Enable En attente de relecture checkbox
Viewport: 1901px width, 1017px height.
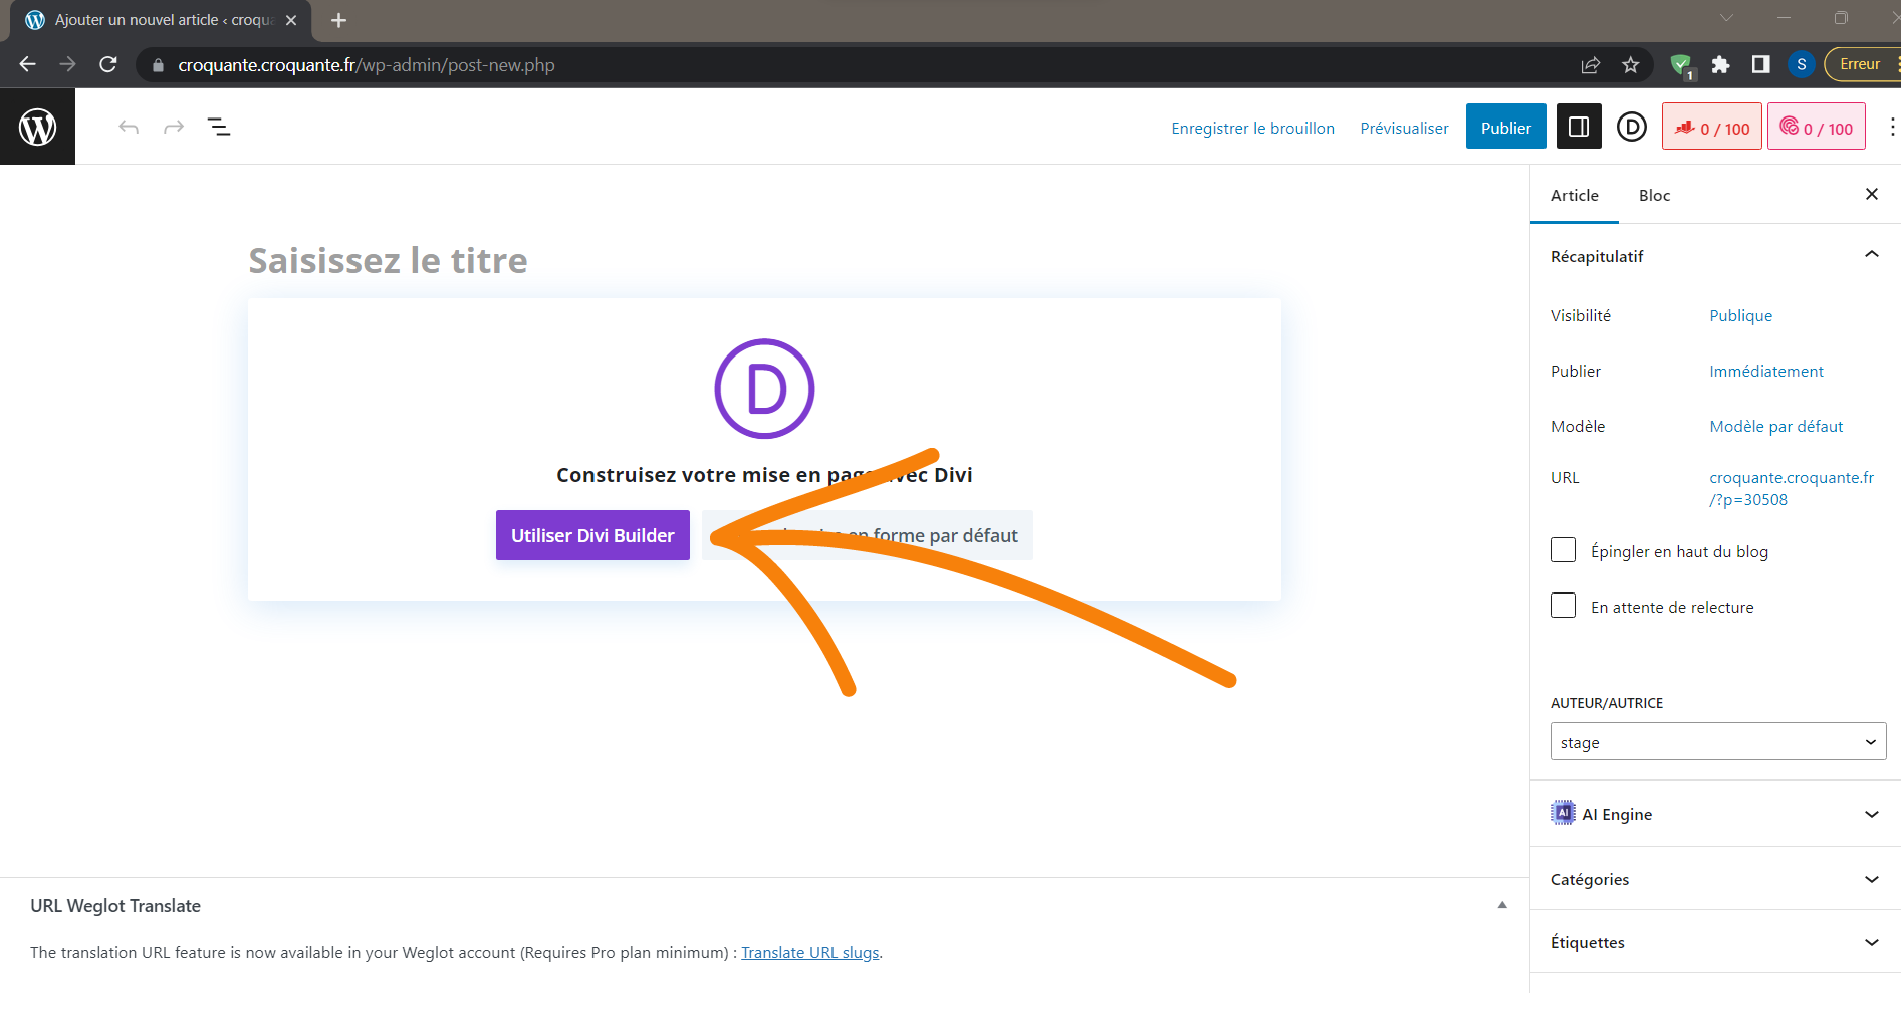(1563, 606)
